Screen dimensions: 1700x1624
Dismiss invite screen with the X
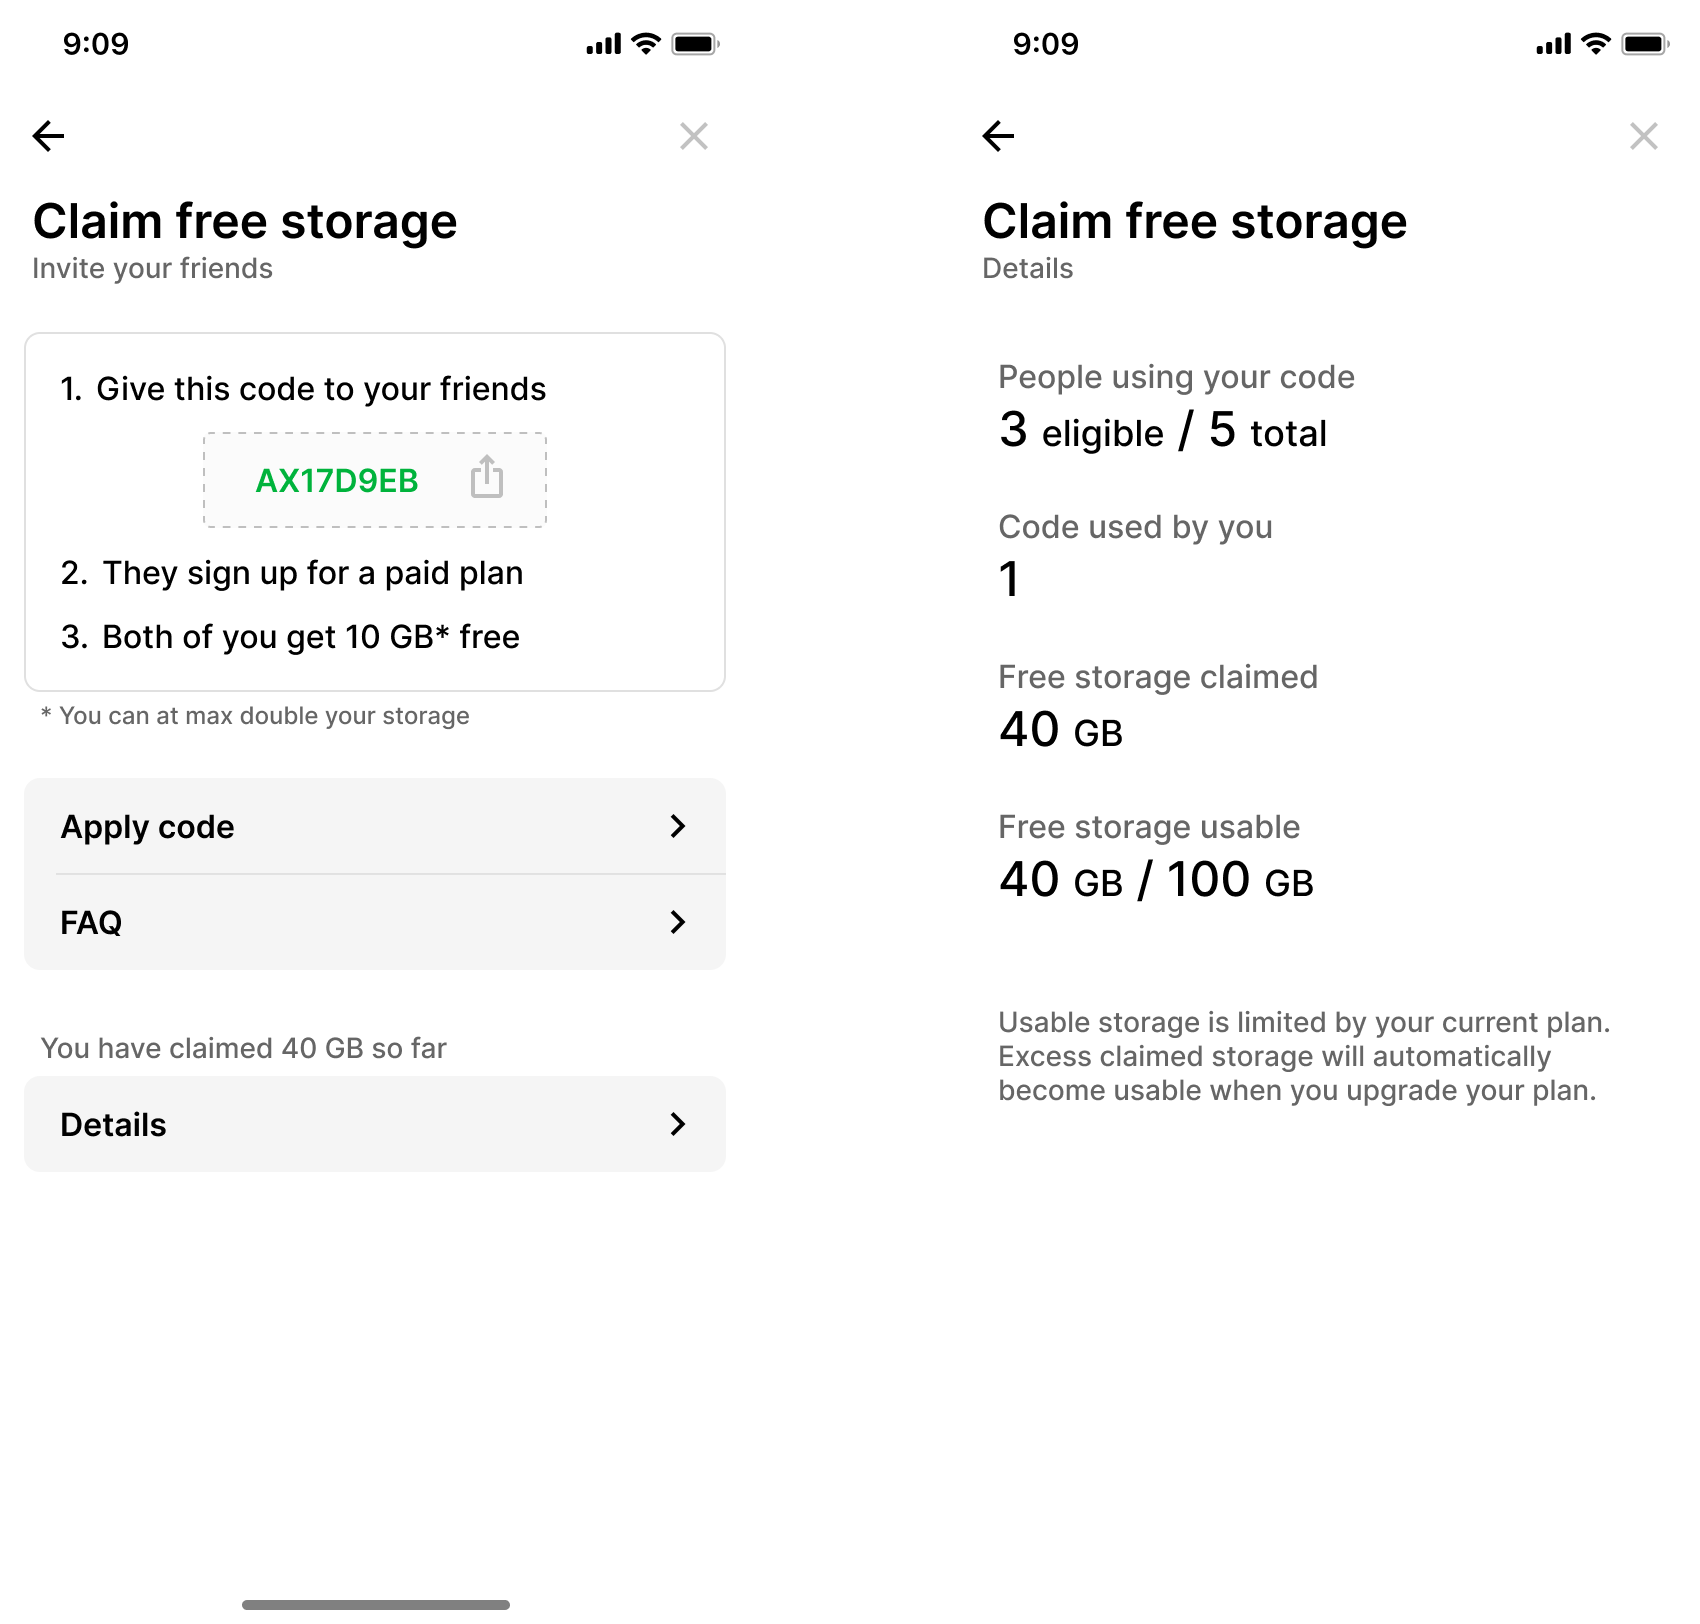(695, 136)
